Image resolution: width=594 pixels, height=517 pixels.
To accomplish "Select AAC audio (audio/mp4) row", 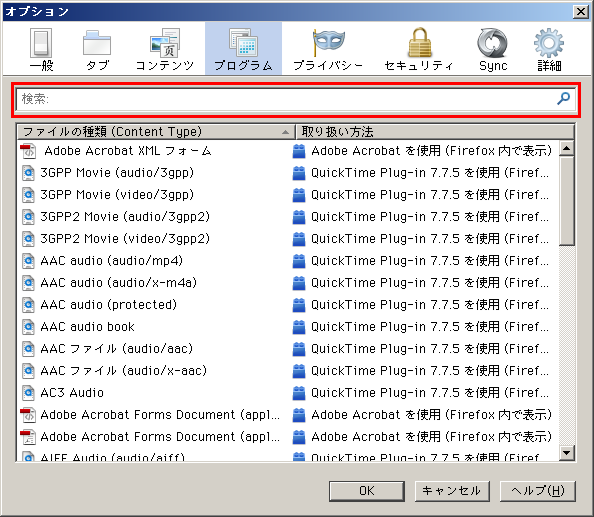I will 288,261.
